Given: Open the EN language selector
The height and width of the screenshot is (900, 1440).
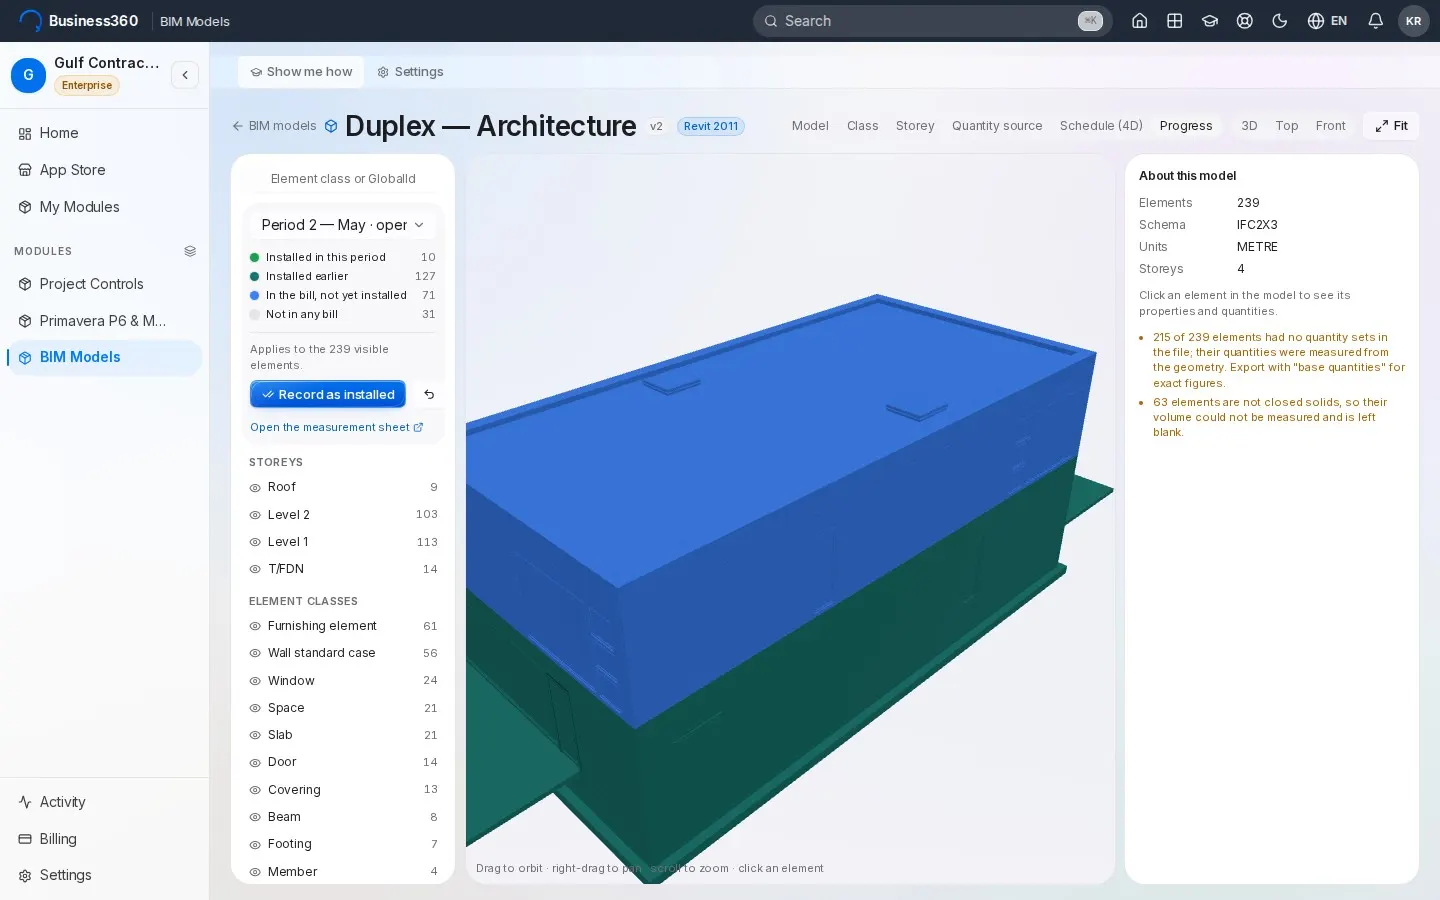Looking at the screenshot, I should 1327,21.
